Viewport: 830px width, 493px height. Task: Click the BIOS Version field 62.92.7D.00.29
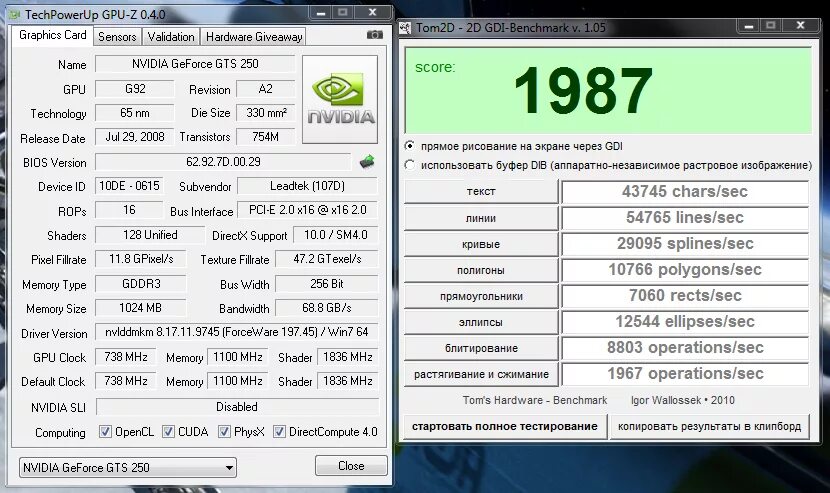point(223,162)
